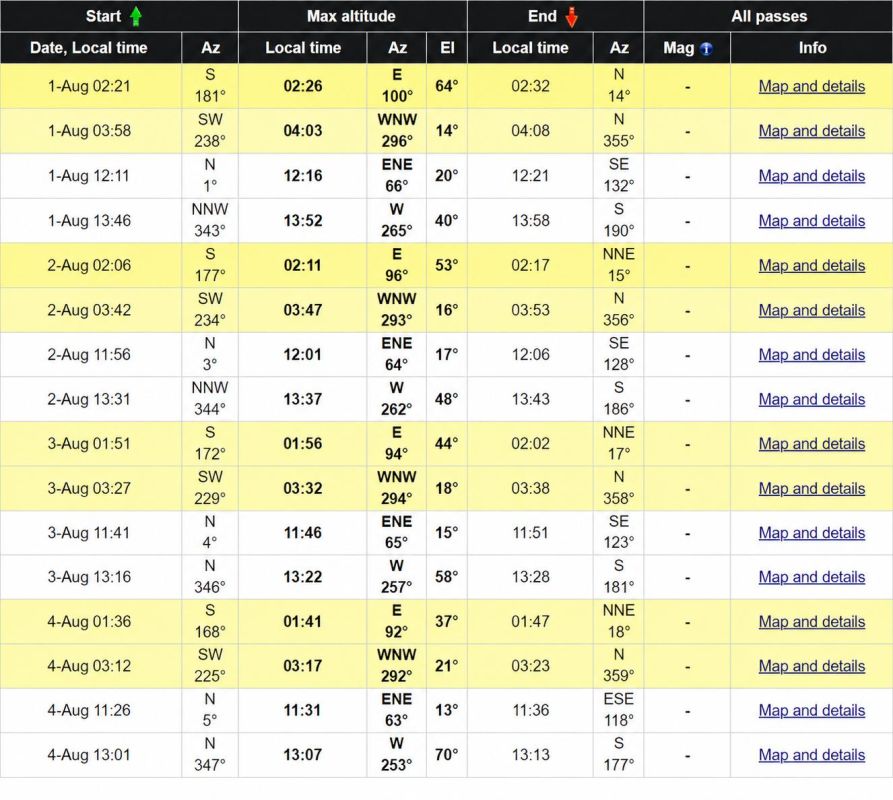893x800 pixels.
Task: Click end time '03:38'
Action: 530,488
